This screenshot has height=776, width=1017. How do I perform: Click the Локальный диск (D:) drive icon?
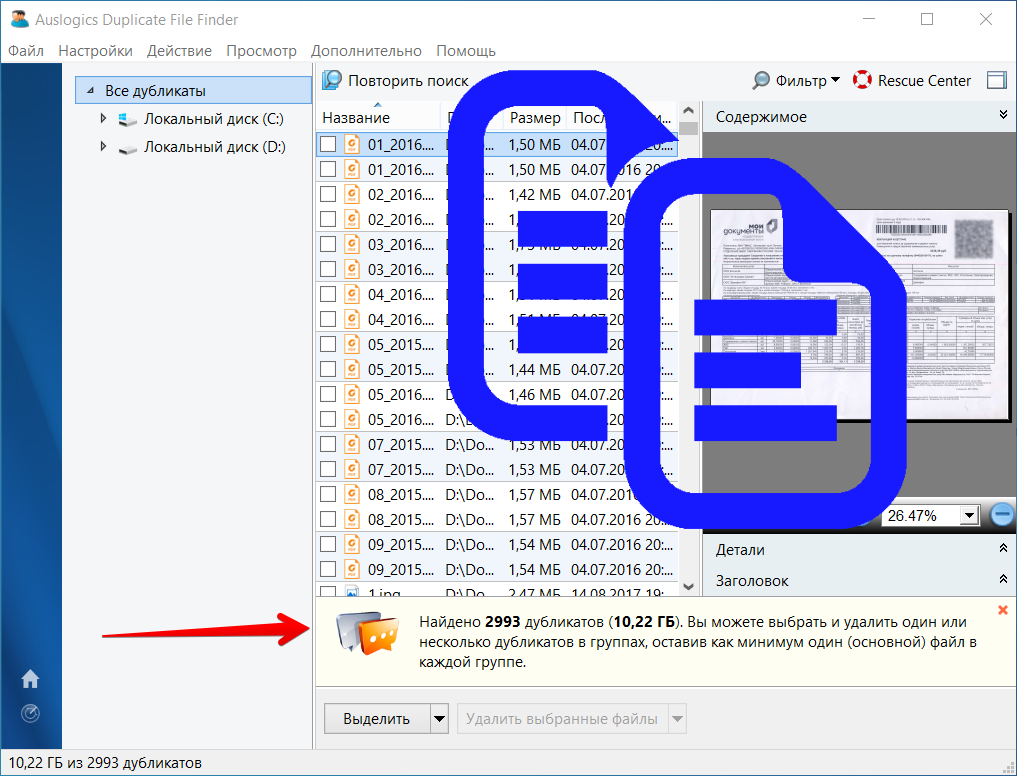pyautogui.click(x=128, y=149)
